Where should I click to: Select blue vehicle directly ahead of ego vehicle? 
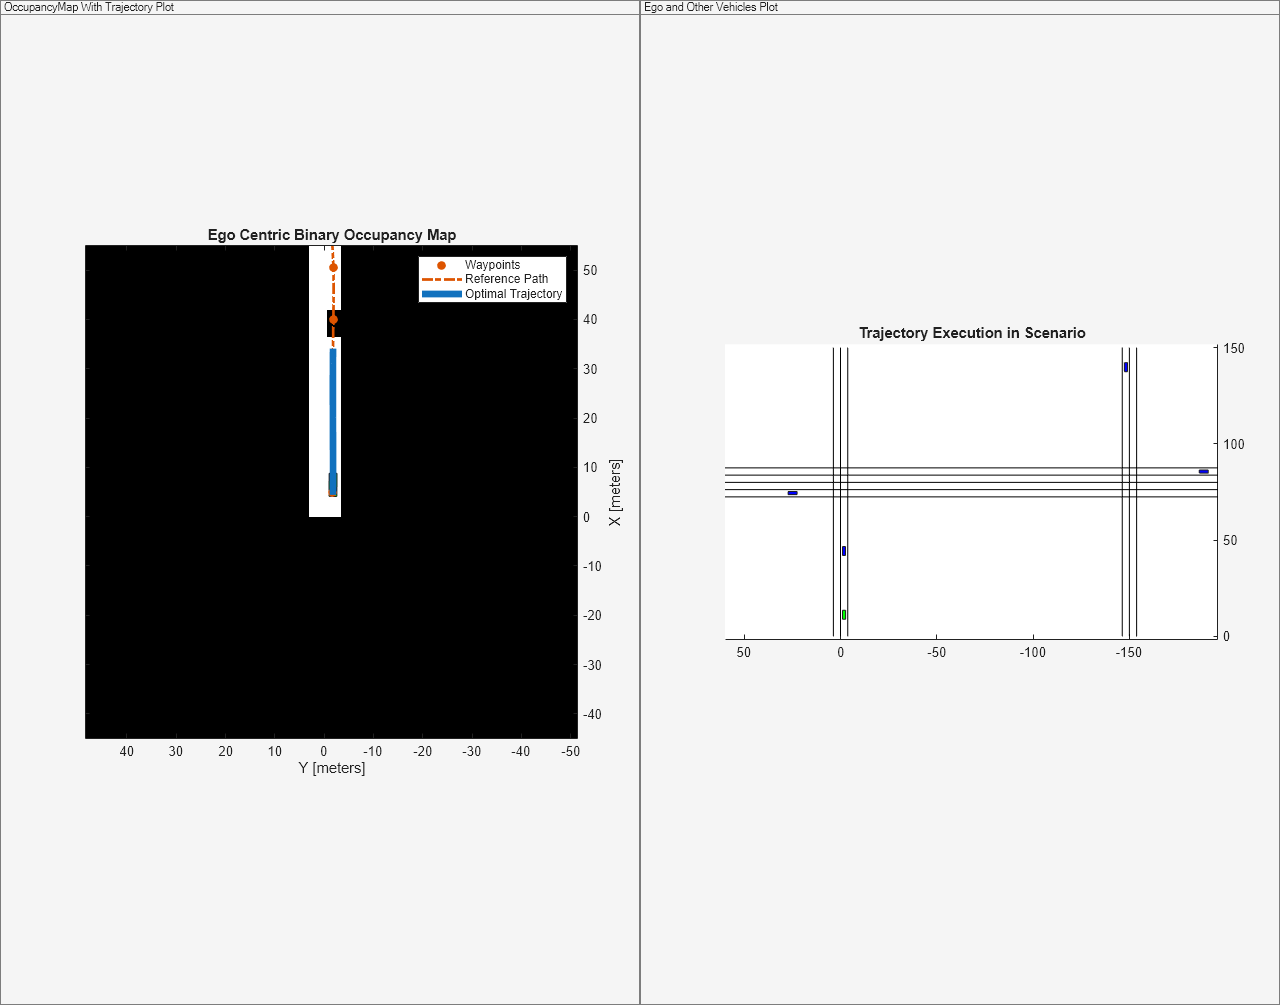tap(844, 551)
